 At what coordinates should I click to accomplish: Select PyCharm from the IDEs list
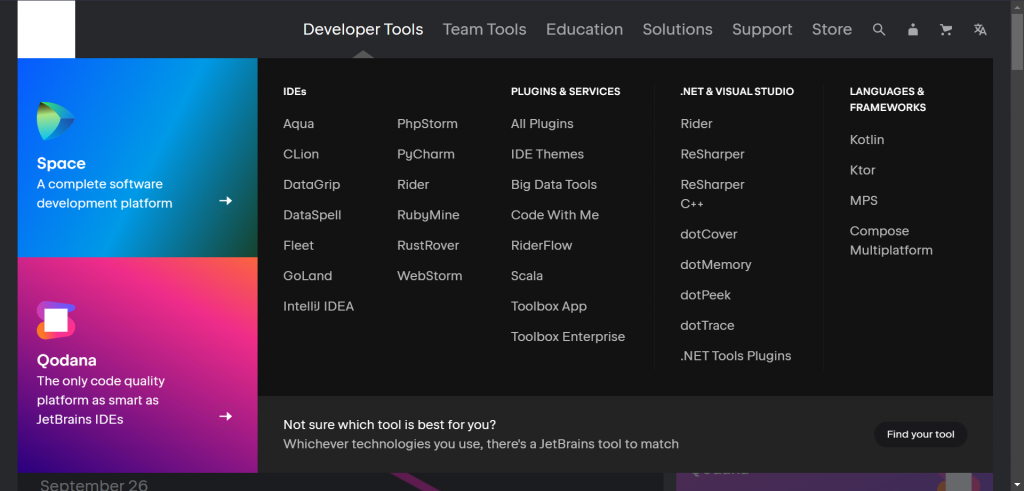pos(425,154)
